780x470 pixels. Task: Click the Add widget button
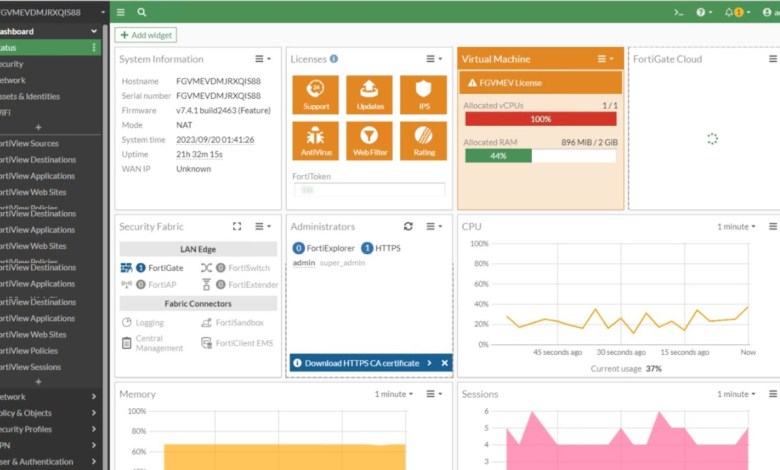click(147, 35)
